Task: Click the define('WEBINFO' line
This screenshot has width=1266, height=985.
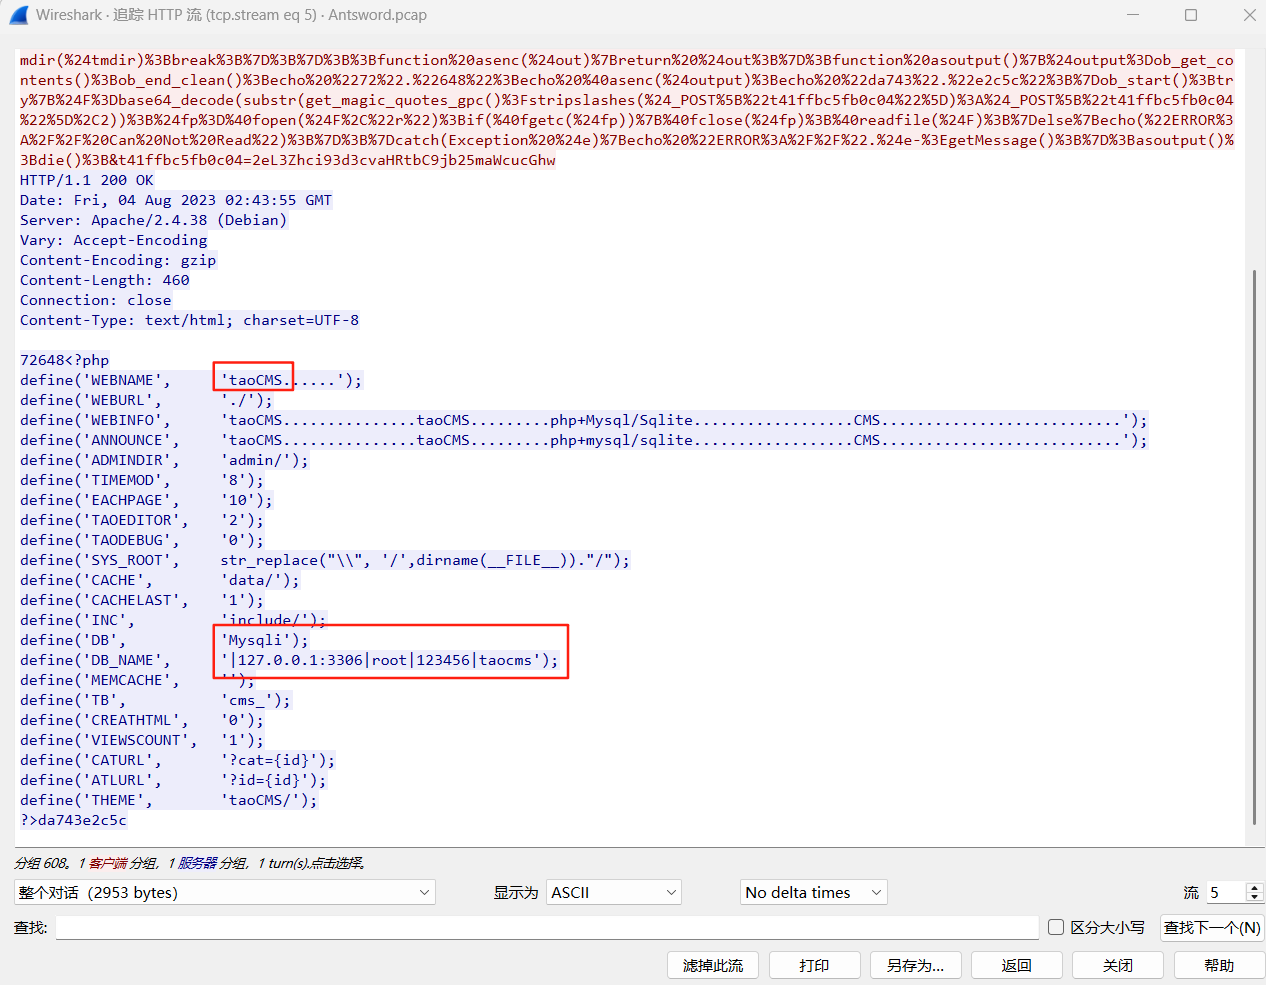Action: coord(584,420)
